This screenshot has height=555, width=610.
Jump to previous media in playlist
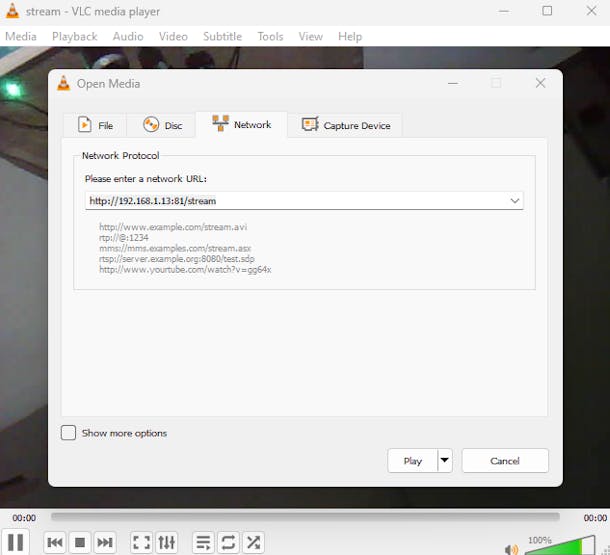(54, 542)
